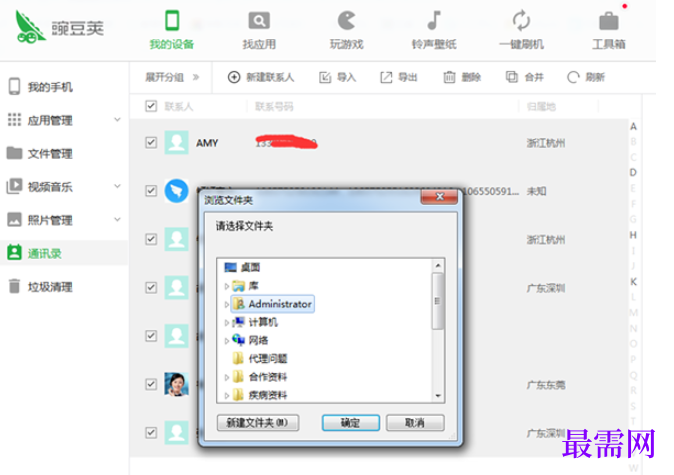
Task: Uncheck the 广东东莞 contact's checkbox
Action: click(x=151, y=384)
